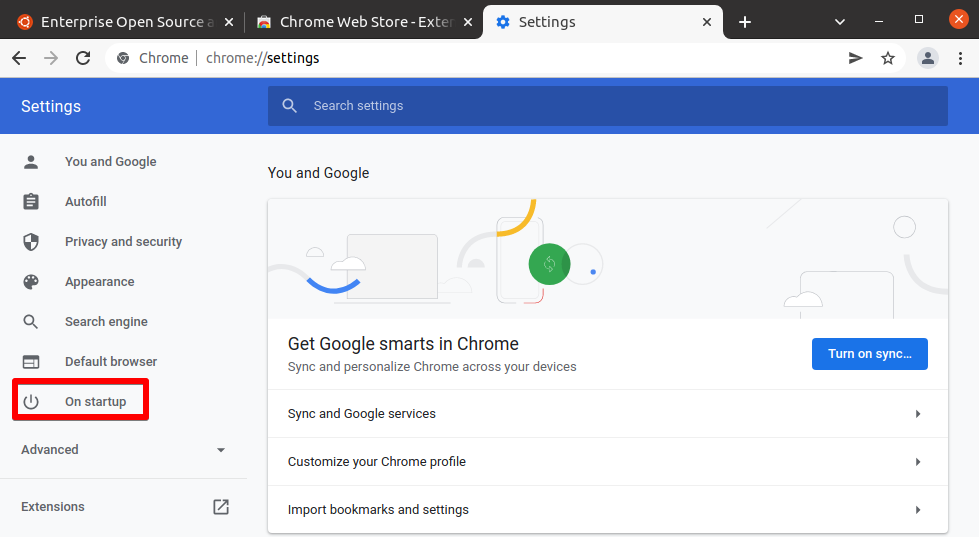Click the send/share arrow icon in address bar
The image size is (979, 537).
[855, 58]
